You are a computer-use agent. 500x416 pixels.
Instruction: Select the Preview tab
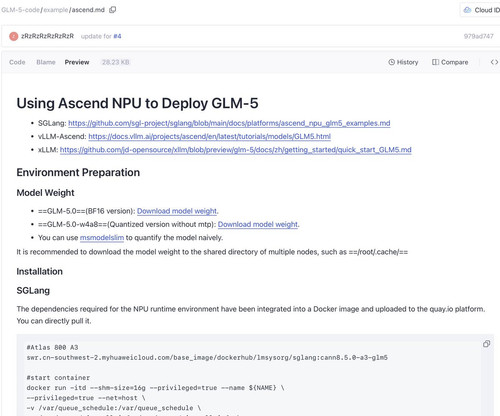(x=77, y=62)
